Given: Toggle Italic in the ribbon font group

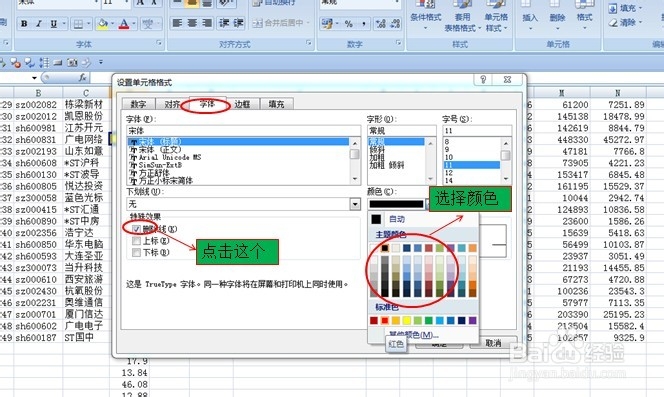Looking at the screenshot, I should 39,24.
